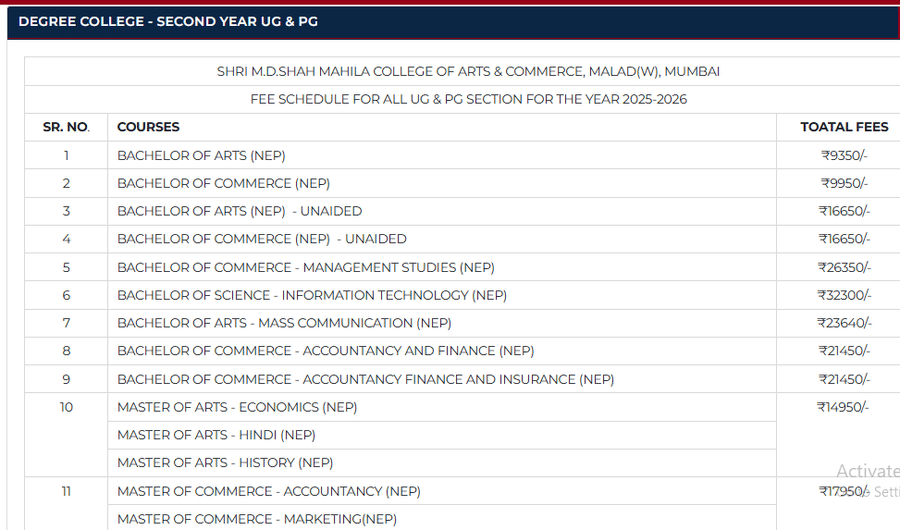Click the college name title row
The width and height of the screenshot is (900, 530).
point(468,72)
